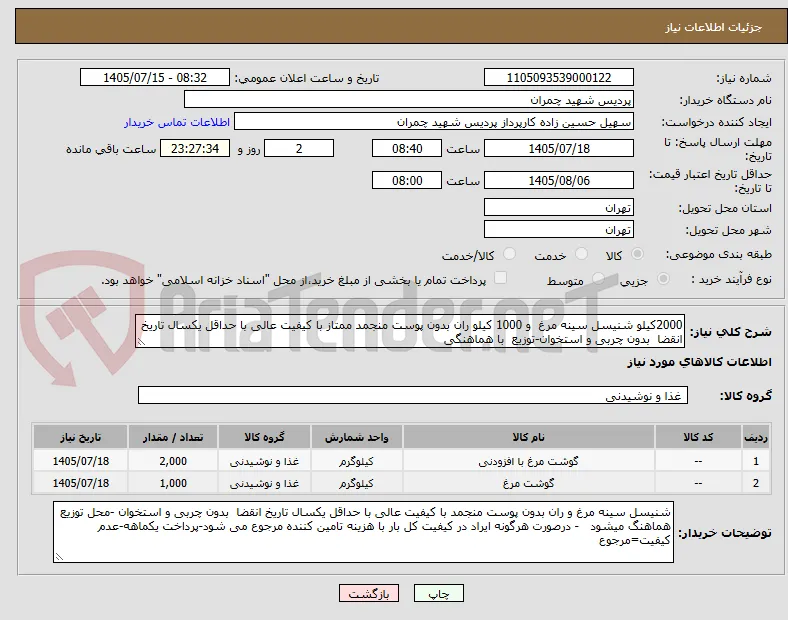Click the بازگشت (back) button
The height and width of the screenshot is (620, 788).
coord(369,593)
